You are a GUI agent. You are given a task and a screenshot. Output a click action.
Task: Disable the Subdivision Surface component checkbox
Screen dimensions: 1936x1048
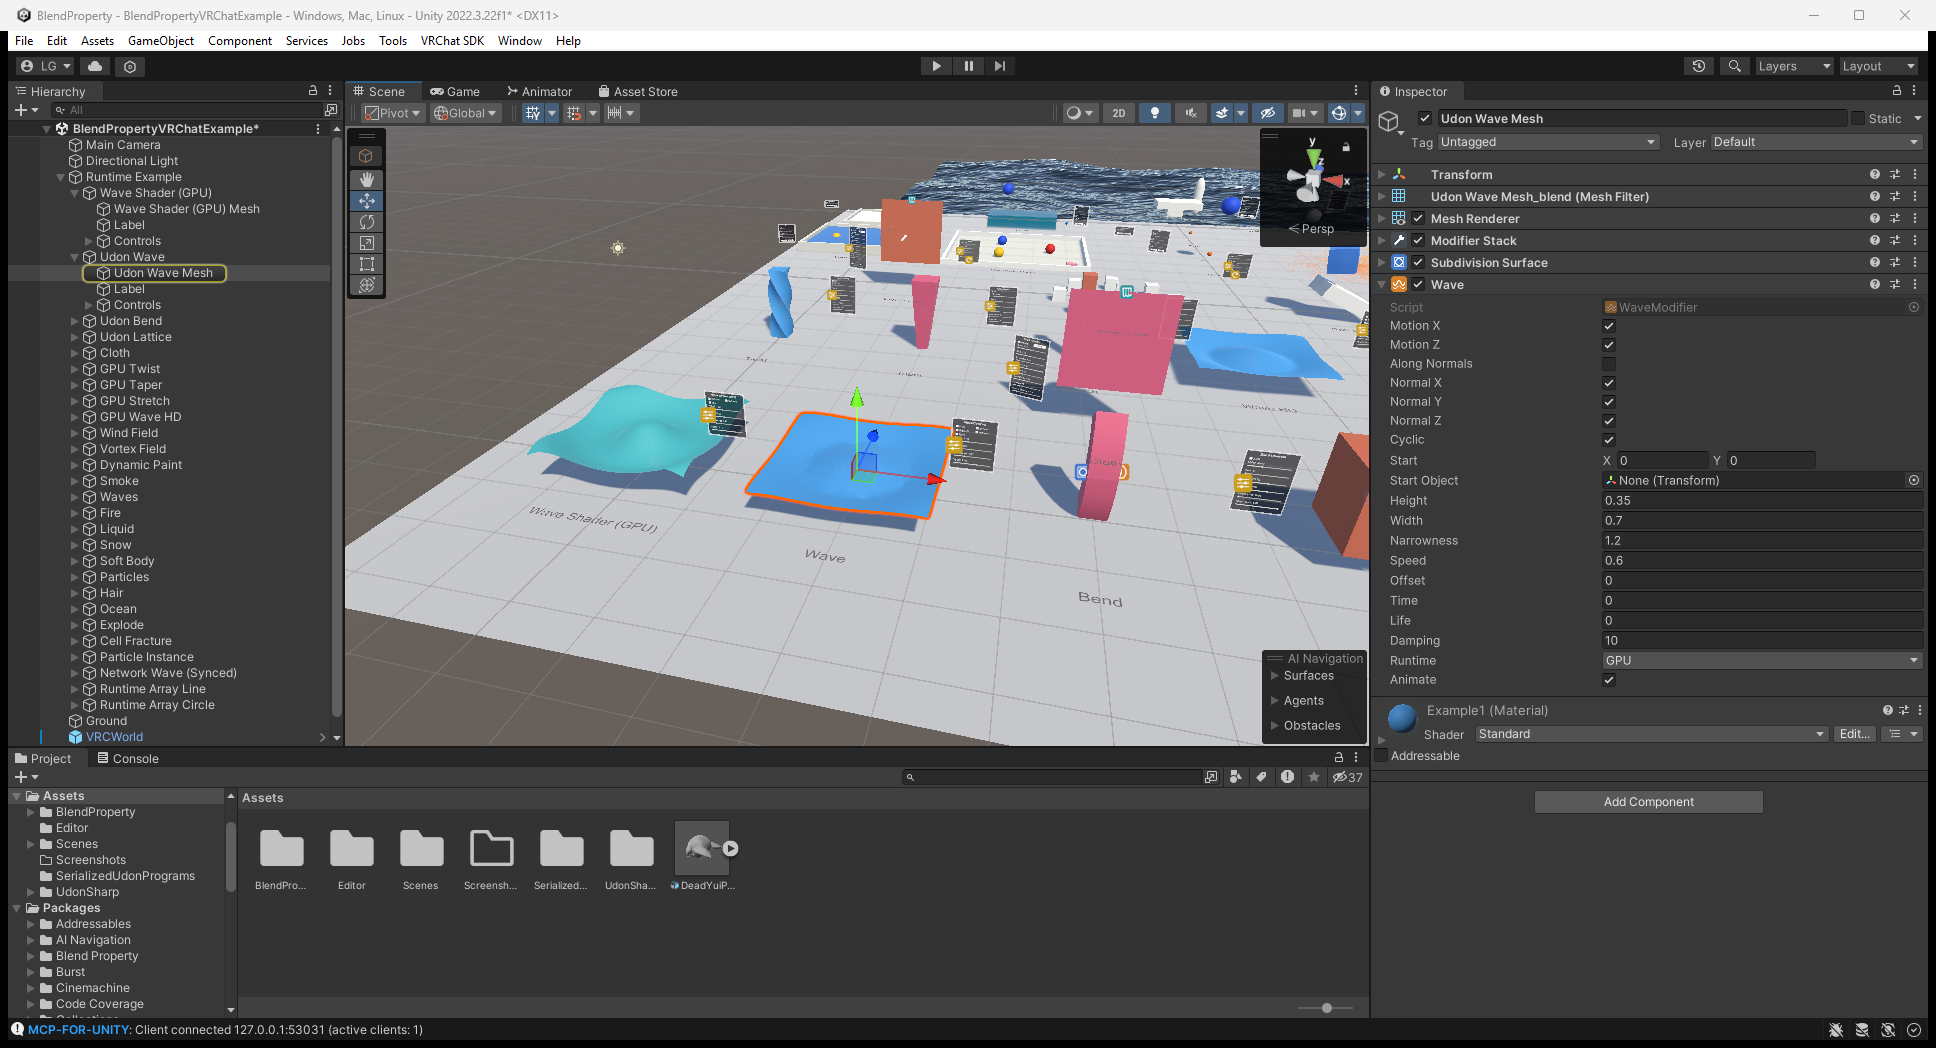[x=1418, y=262]
